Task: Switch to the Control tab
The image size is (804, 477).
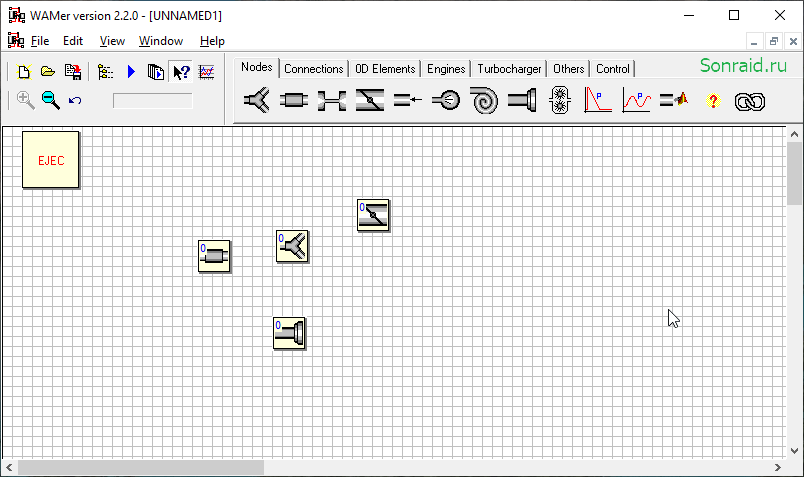Action: [x=613, y=69]
